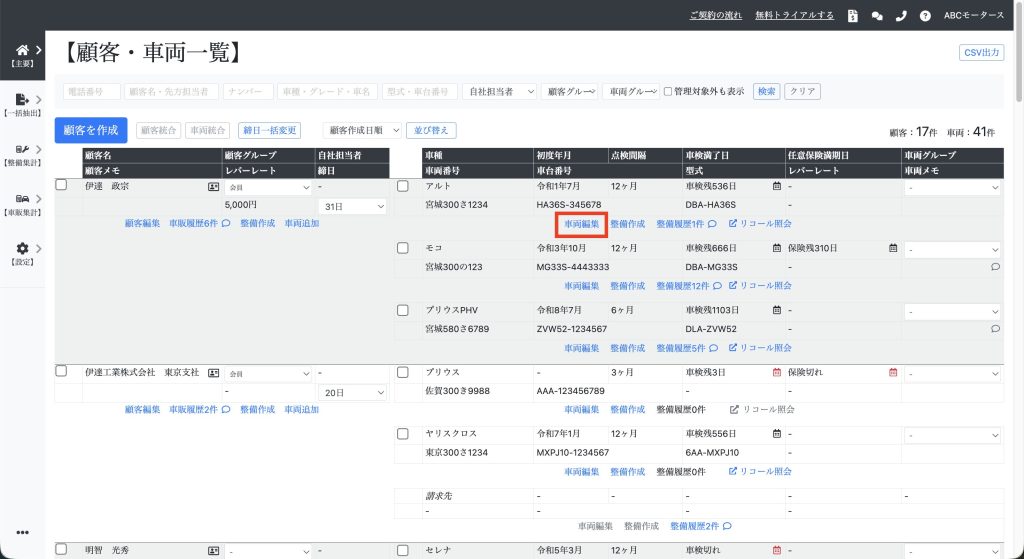The height and width of the screenshot is (559, 1024).
Task: Click the 並び替え button
Action: tap(431, 130)
